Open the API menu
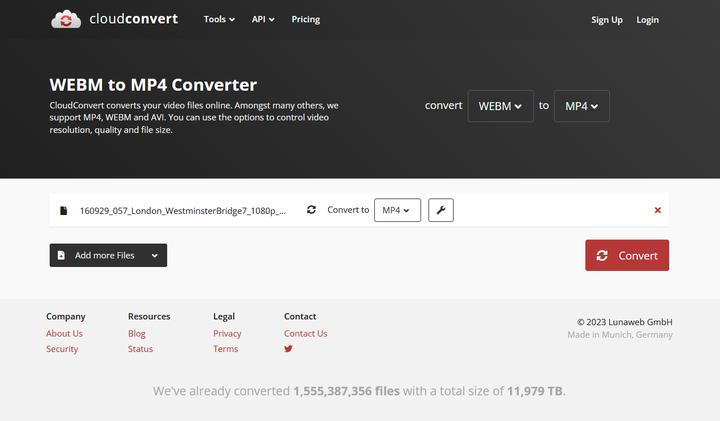The width and height of the screenshot is (720, 421). (x=264, y=19)
